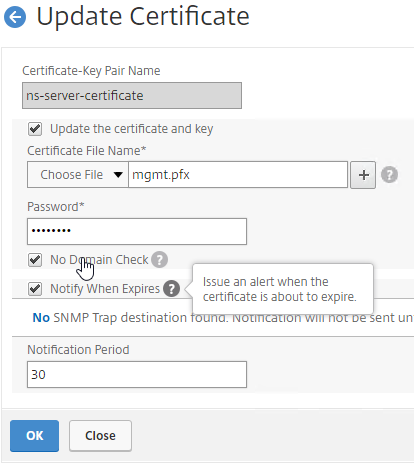This screenshot has width=414, height=463.
Task: Click the No Domain Check label text
Action: pyautogui.click(x=99, y=260)
